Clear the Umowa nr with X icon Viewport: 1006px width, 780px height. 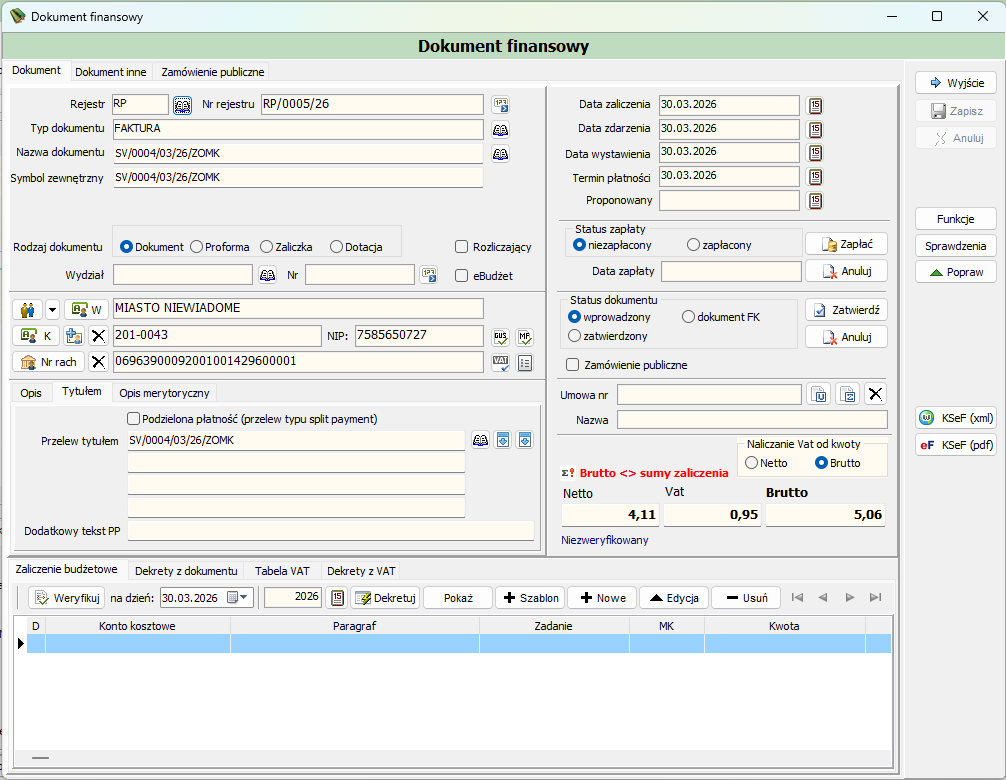pos(875,394)
